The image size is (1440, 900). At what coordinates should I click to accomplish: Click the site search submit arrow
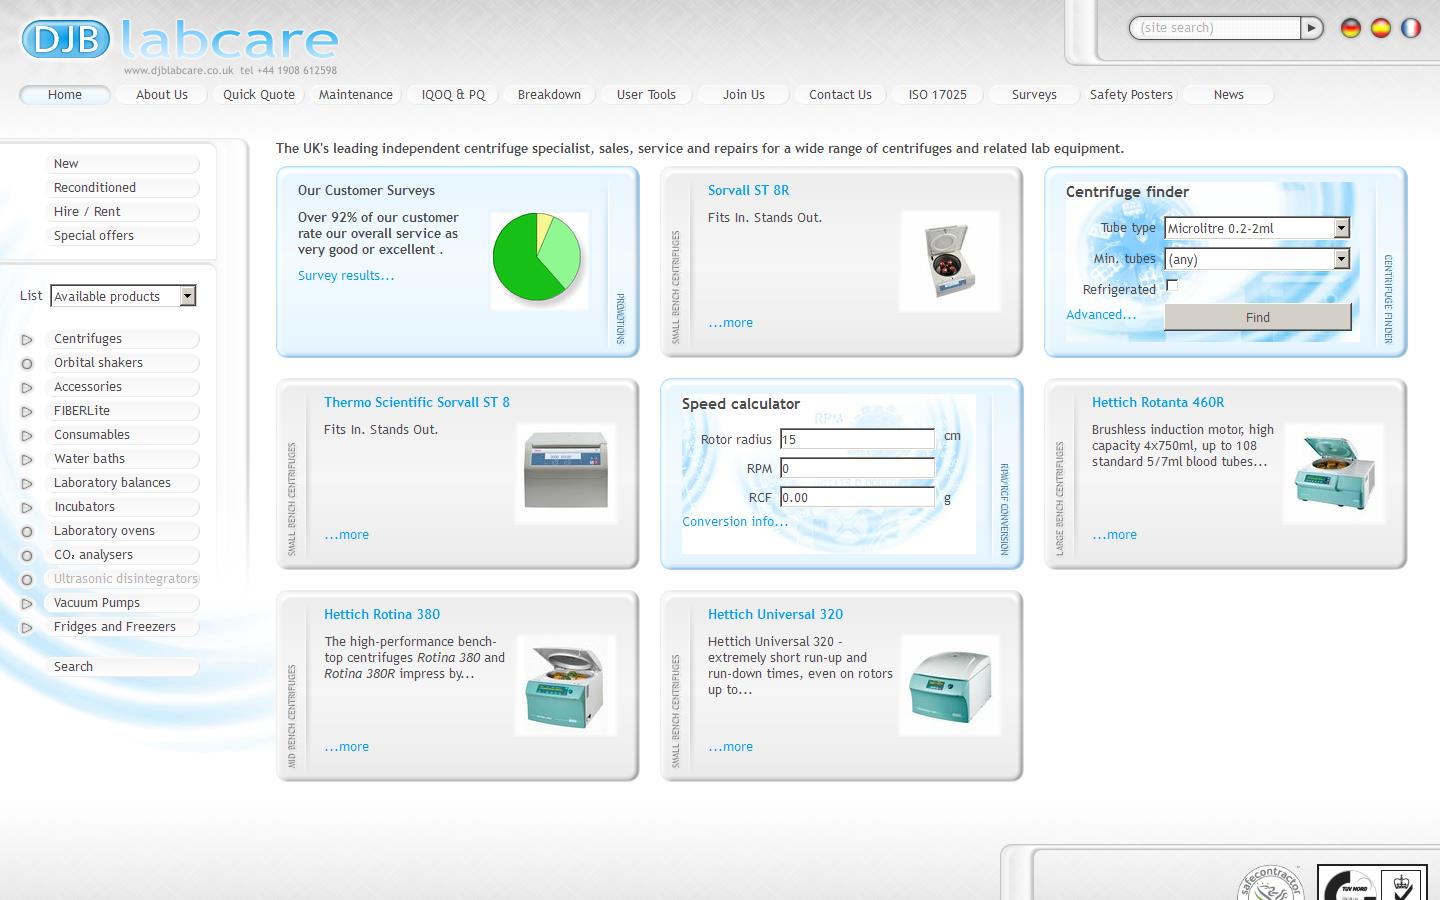tap(1310, 28)
